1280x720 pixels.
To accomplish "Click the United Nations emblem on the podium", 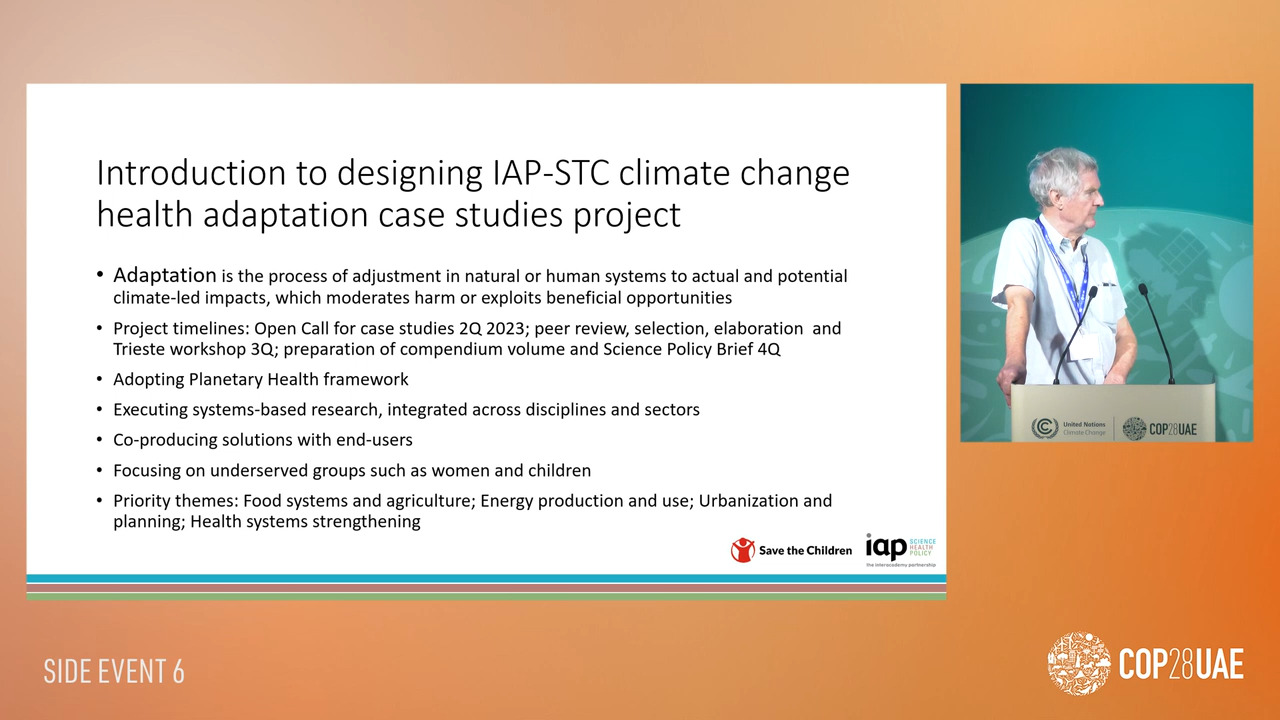I will pyautogui.click(x=1045, y=428).
